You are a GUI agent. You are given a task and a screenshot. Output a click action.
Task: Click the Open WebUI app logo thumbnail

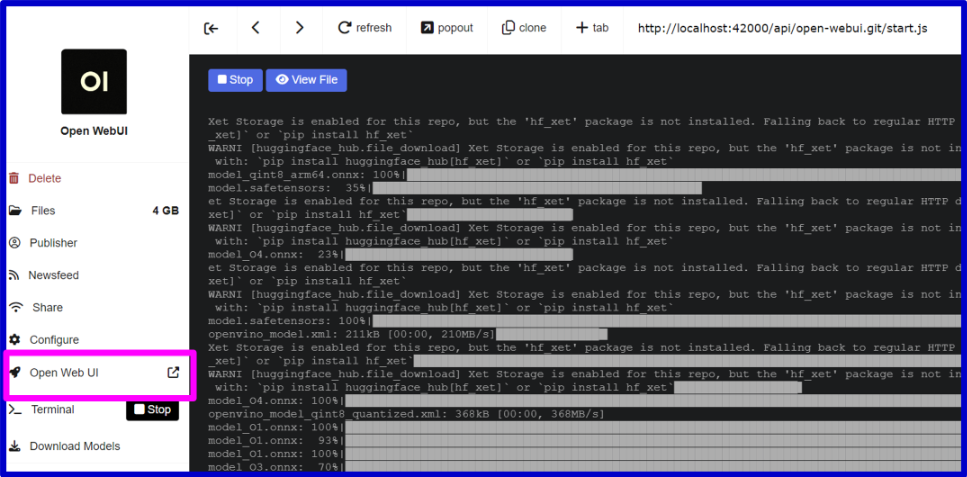pos(94,81)
